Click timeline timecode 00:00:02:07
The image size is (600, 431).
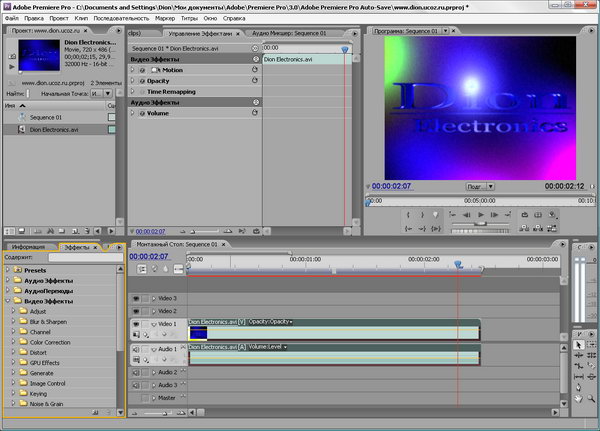(x=148, y=256)
